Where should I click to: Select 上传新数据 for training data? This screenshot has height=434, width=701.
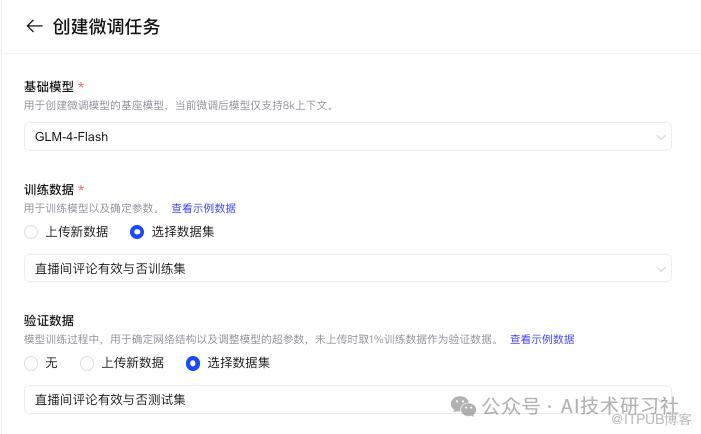[32, 232]
